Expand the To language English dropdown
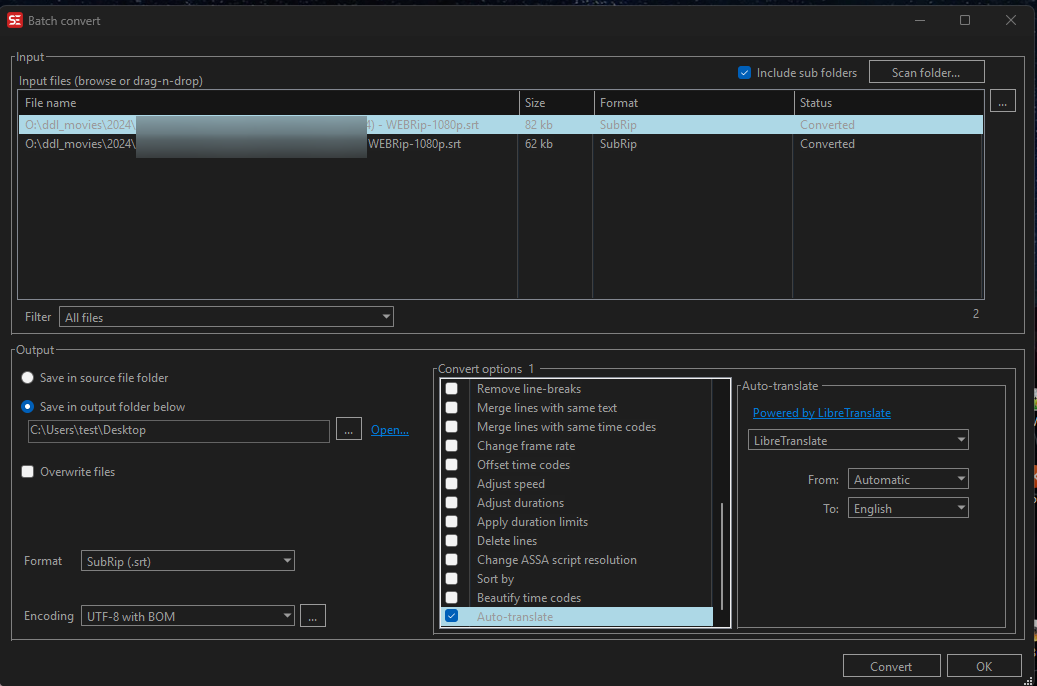This screenshot has width=1037, height=686. 908,508
